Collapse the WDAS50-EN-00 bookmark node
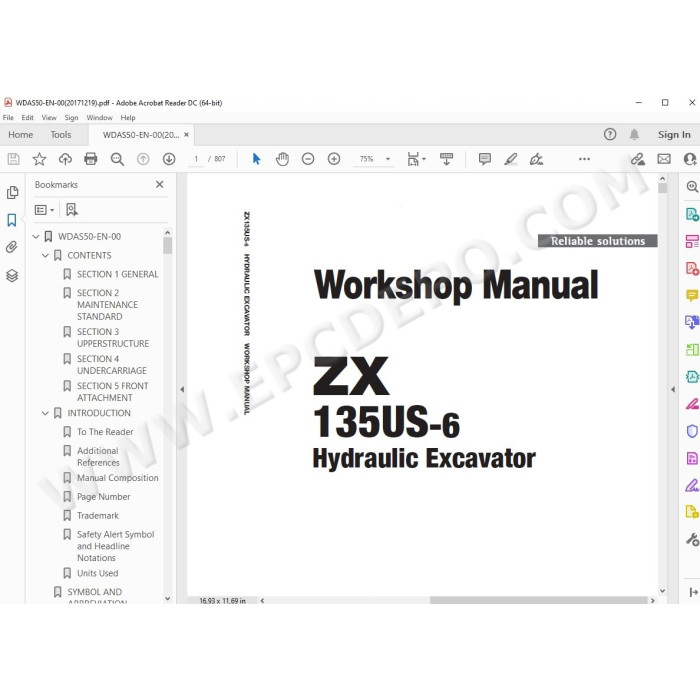Viewport: 700px width, 700px height. [36, 237]
